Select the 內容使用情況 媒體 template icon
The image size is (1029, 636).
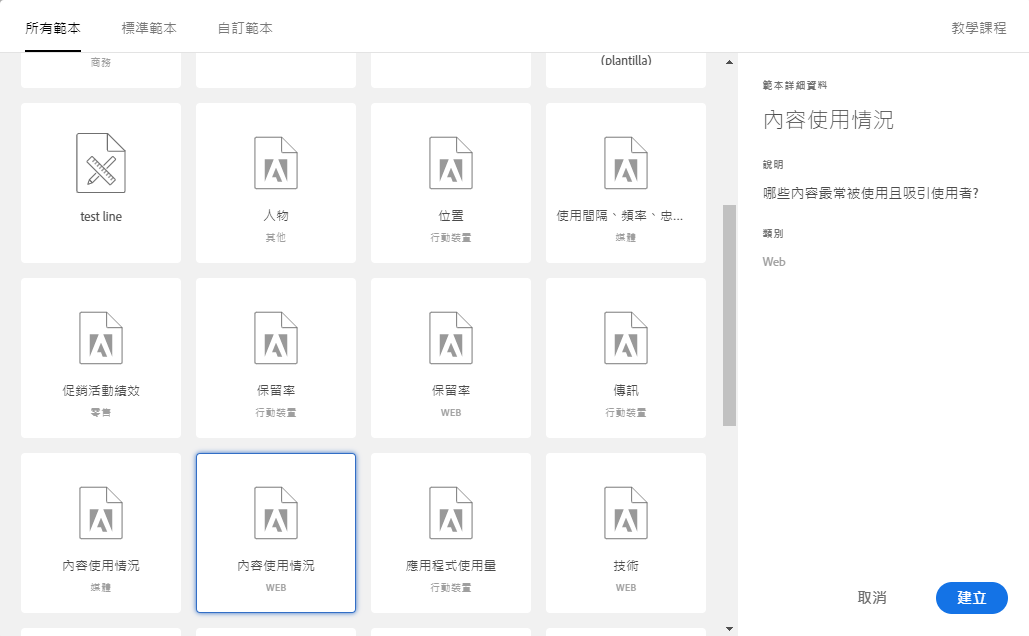click(101, 513)
